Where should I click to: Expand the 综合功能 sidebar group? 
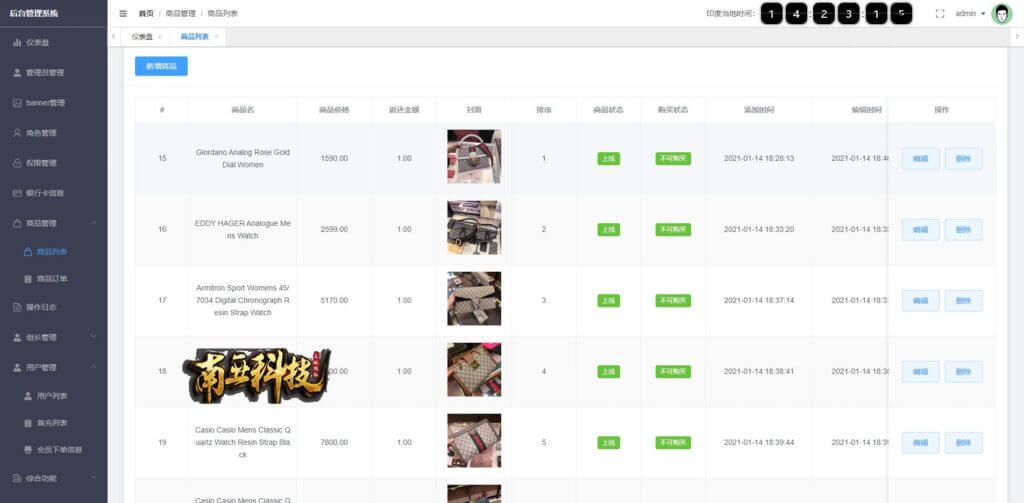pos(54,478)
